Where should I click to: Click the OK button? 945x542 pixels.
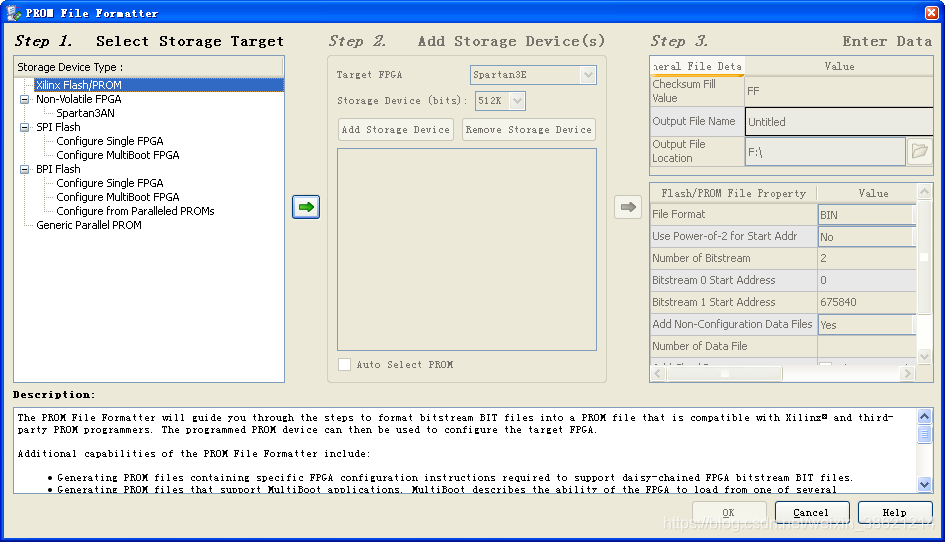729,512
